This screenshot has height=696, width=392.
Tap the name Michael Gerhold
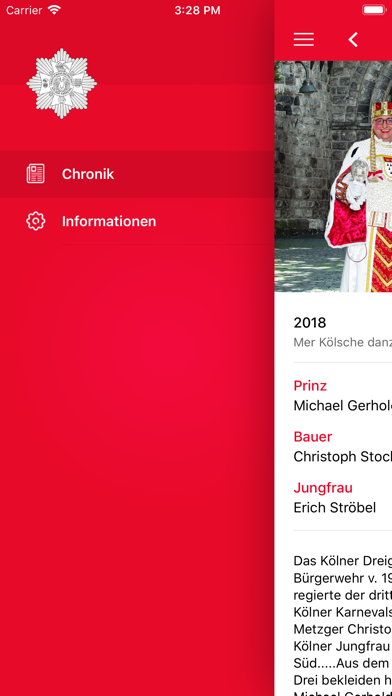tap(342, 406)
